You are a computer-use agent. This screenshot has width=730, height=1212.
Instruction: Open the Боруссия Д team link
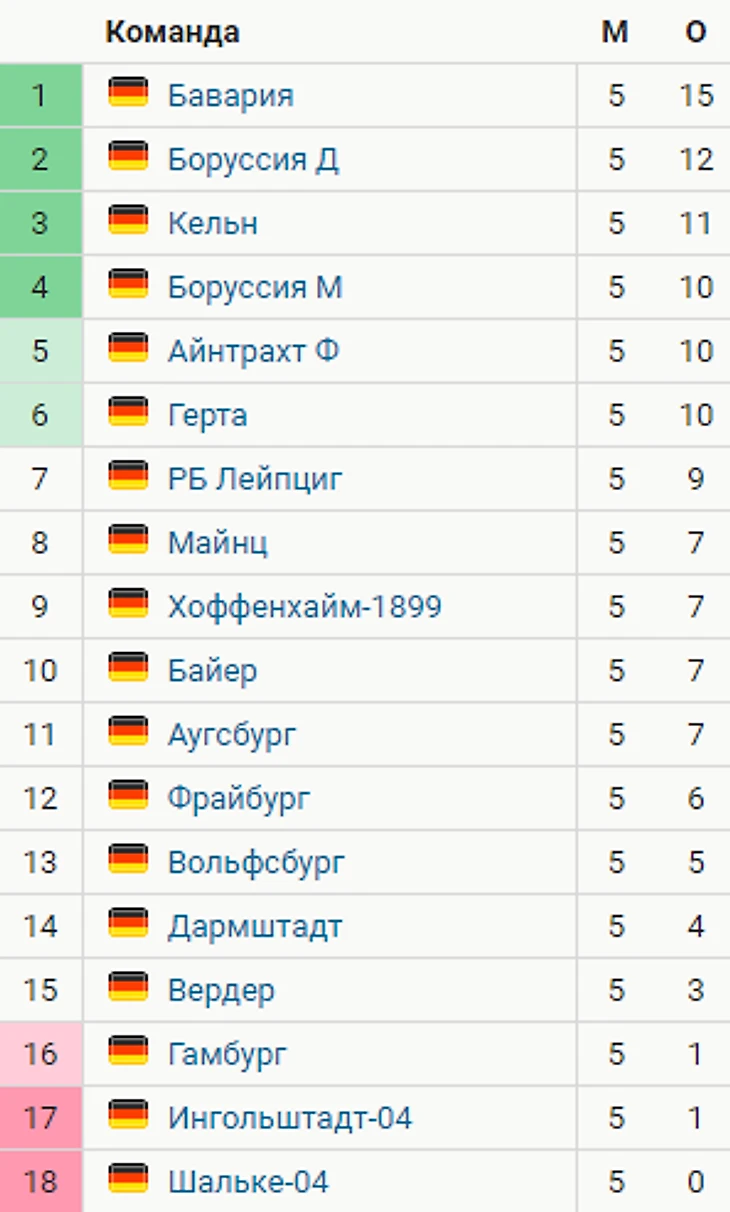(253, 159)
